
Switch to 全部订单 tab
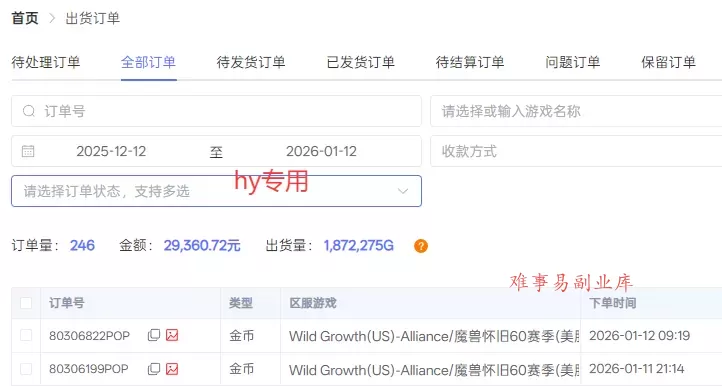coord(148,62)
